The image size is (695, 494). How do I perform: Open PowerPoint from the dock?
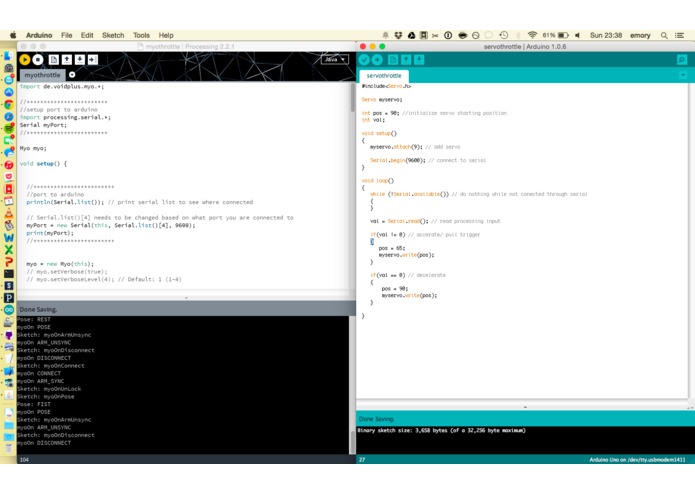[9, 261]
